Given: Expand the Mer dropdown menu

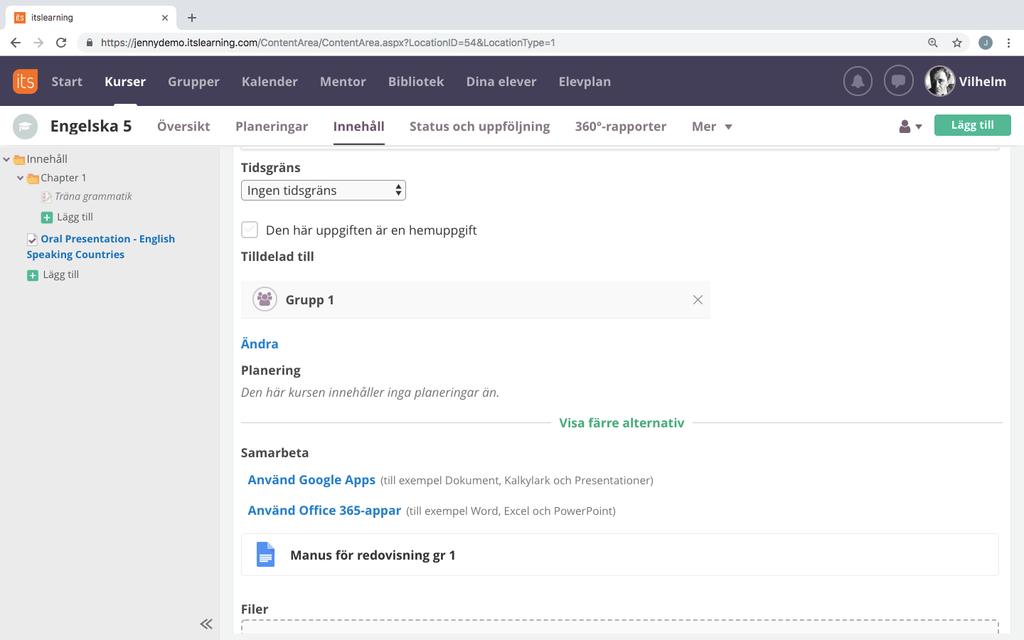Looking at the screenshot, I should point(712,127).
